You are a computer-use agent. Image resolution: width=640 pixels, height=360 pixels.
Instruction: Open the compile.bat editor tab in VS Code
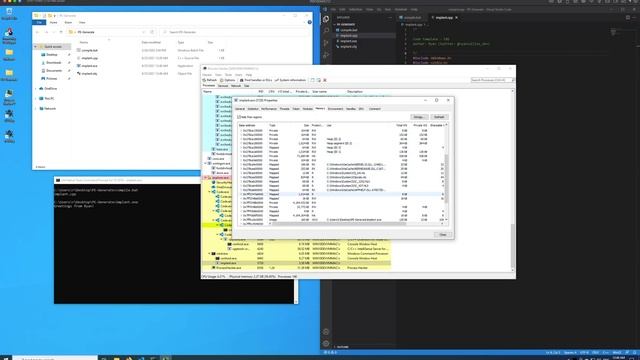(412, 18)
